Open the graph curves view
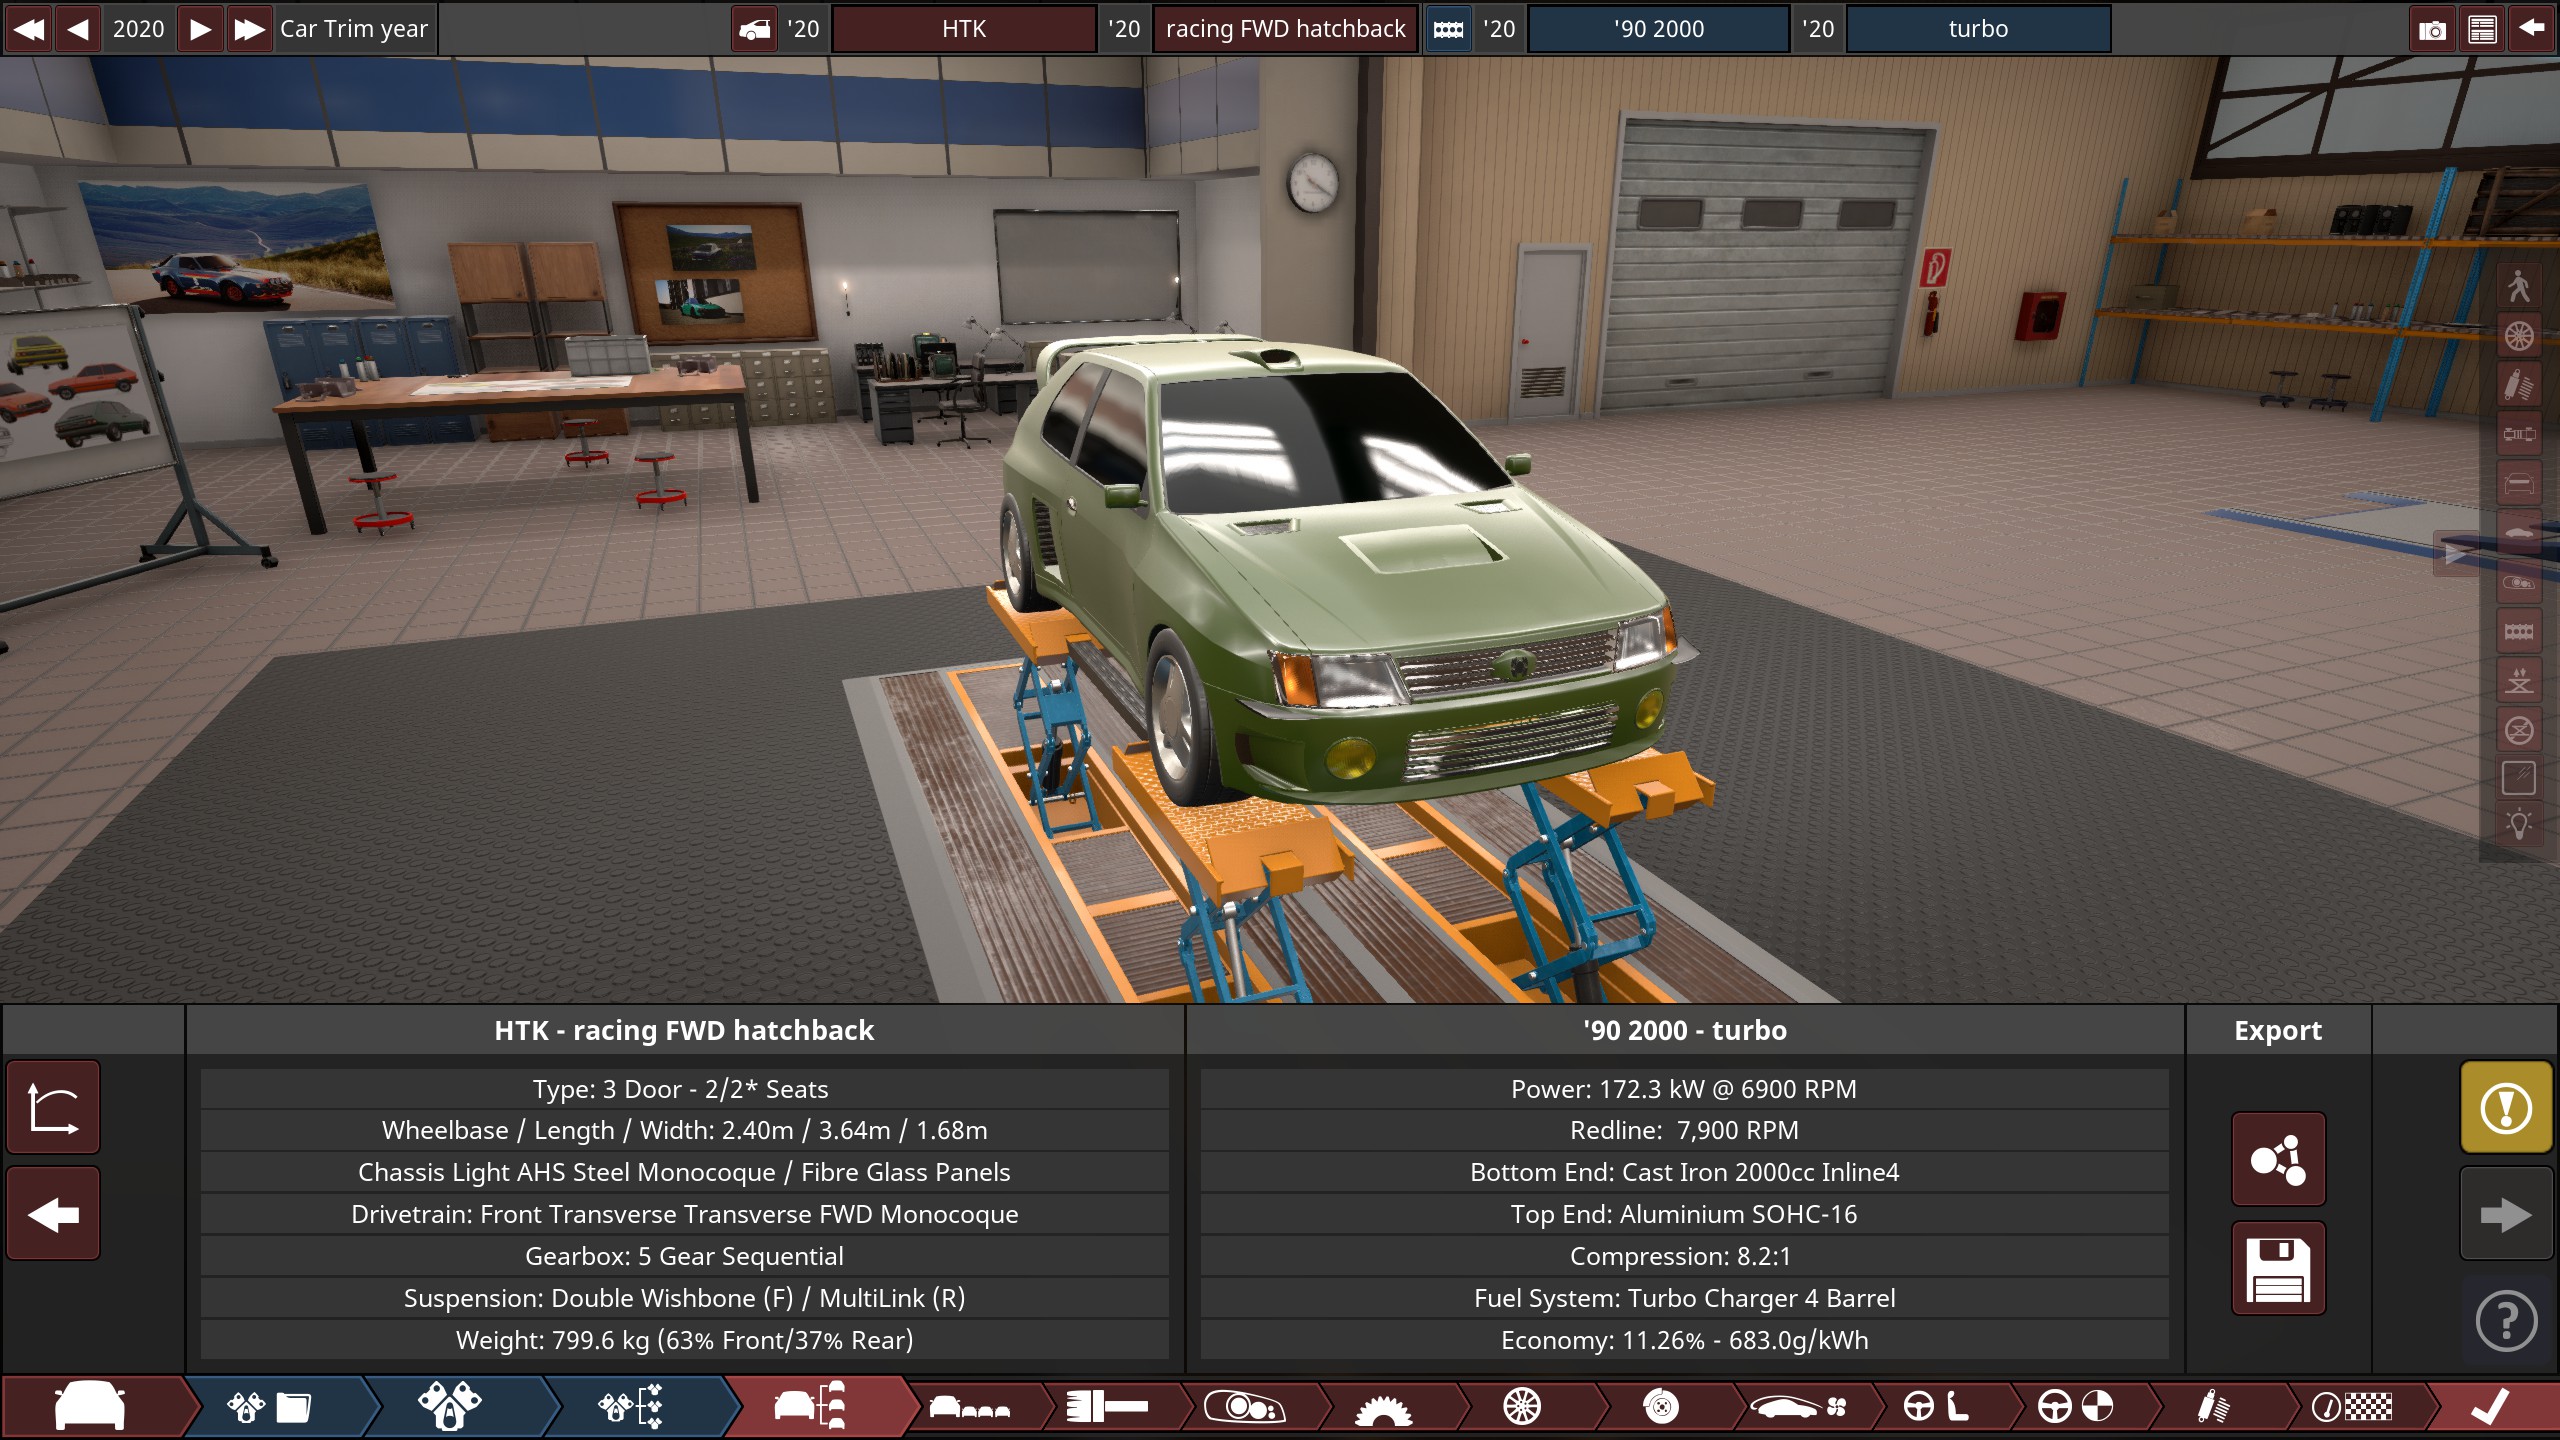This screenshot has width=2560, height=1440. click(x=53, y=1107)
